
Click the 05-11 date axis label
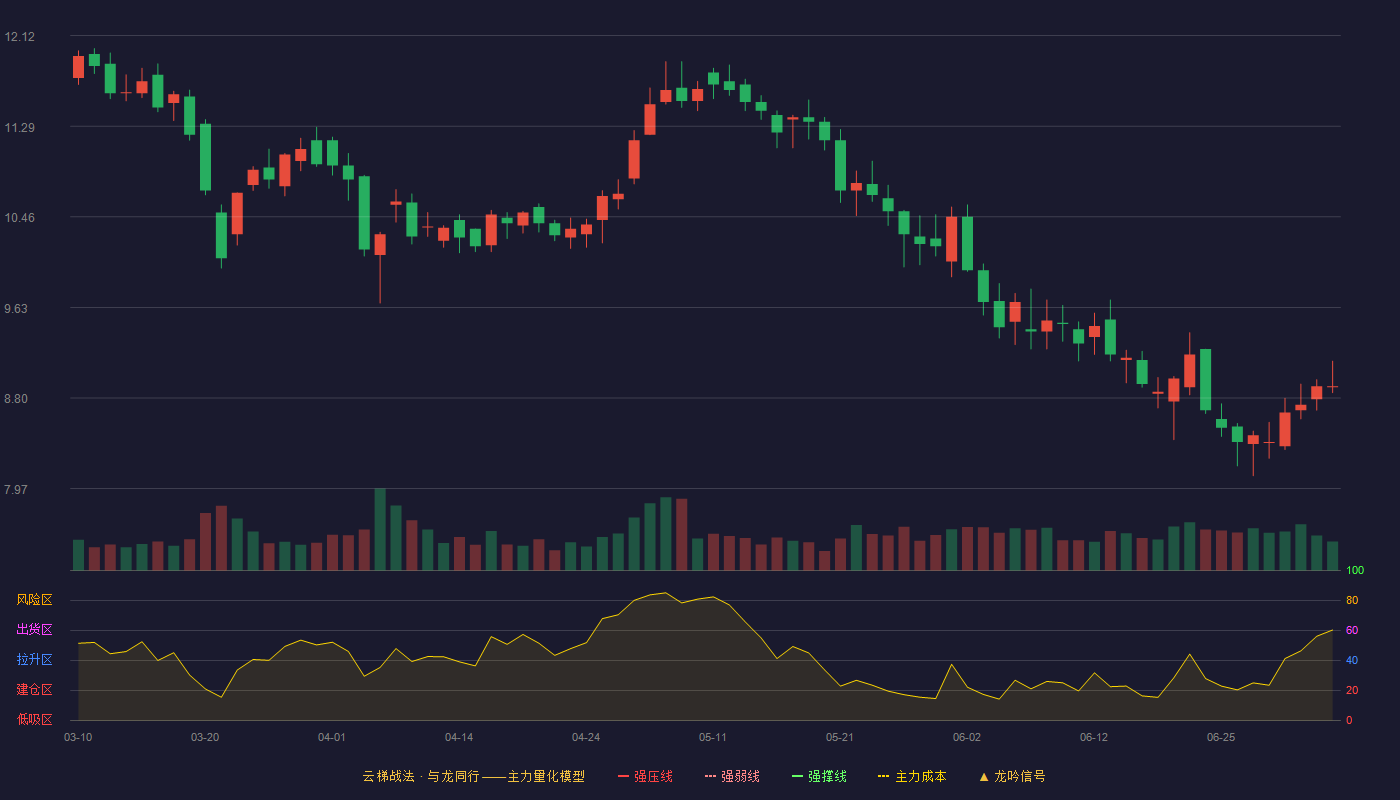713,737
